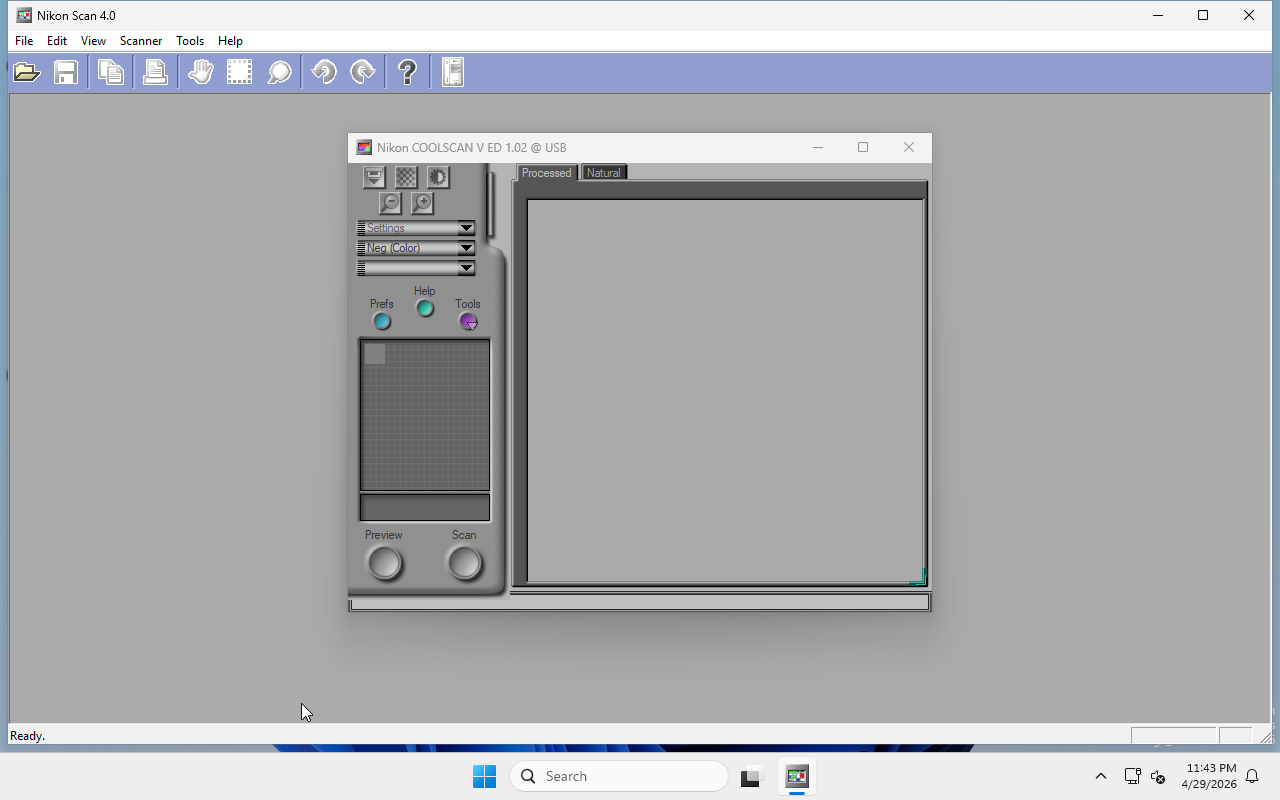Viewport: 1280px width, 800px height.
Task: Rotate image 90 degrees clockwise
Action: (x=363, y=72)
